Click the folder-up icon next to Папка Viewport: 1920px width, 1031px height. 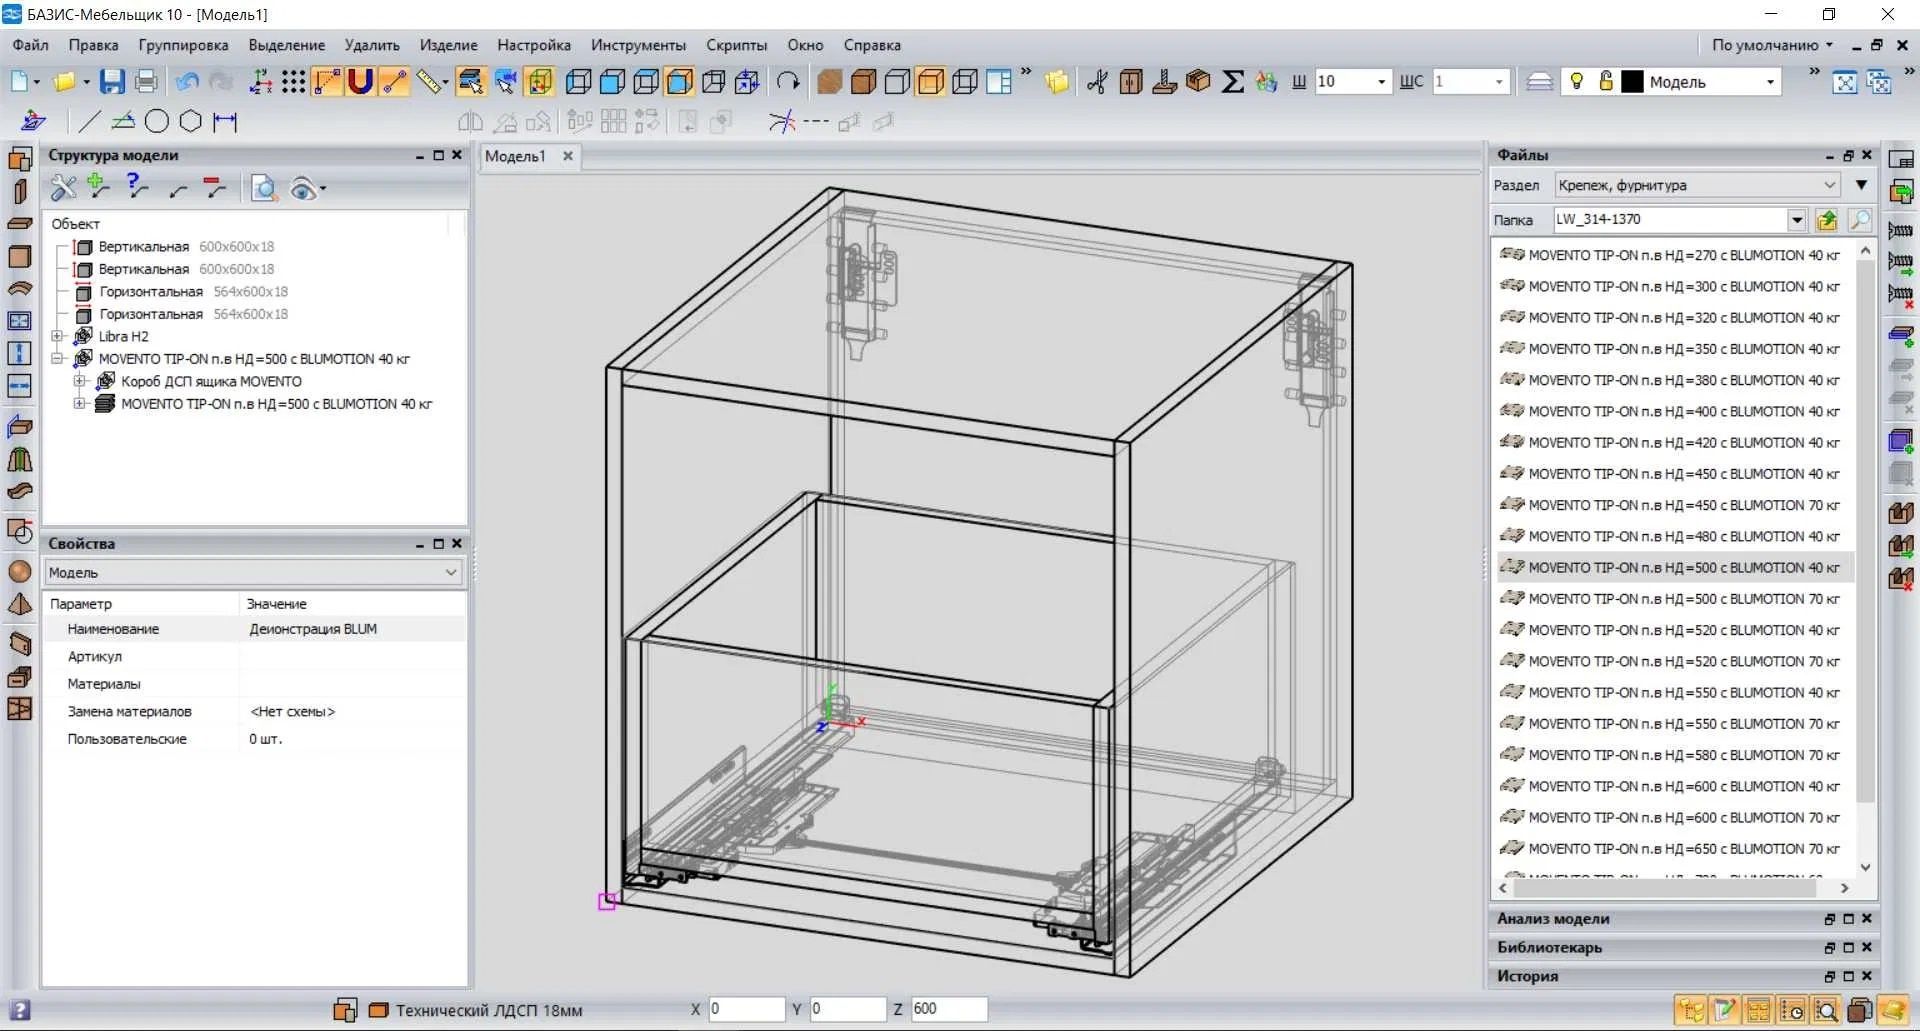pos(1827,220)
